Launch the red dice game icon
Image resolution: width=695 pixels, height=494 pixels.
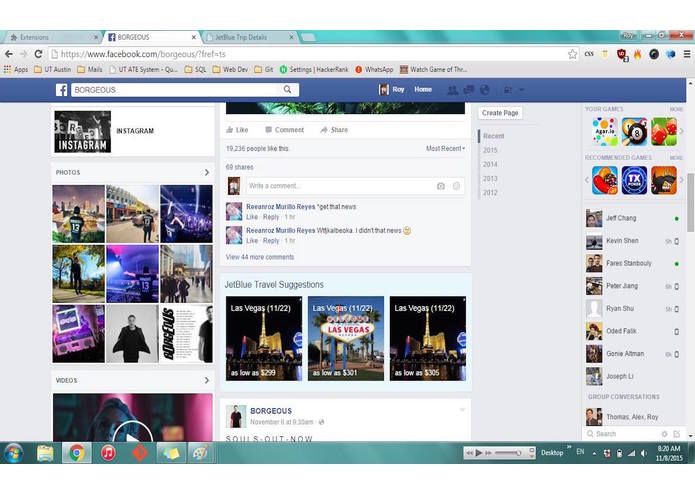[x=664, y=132]
